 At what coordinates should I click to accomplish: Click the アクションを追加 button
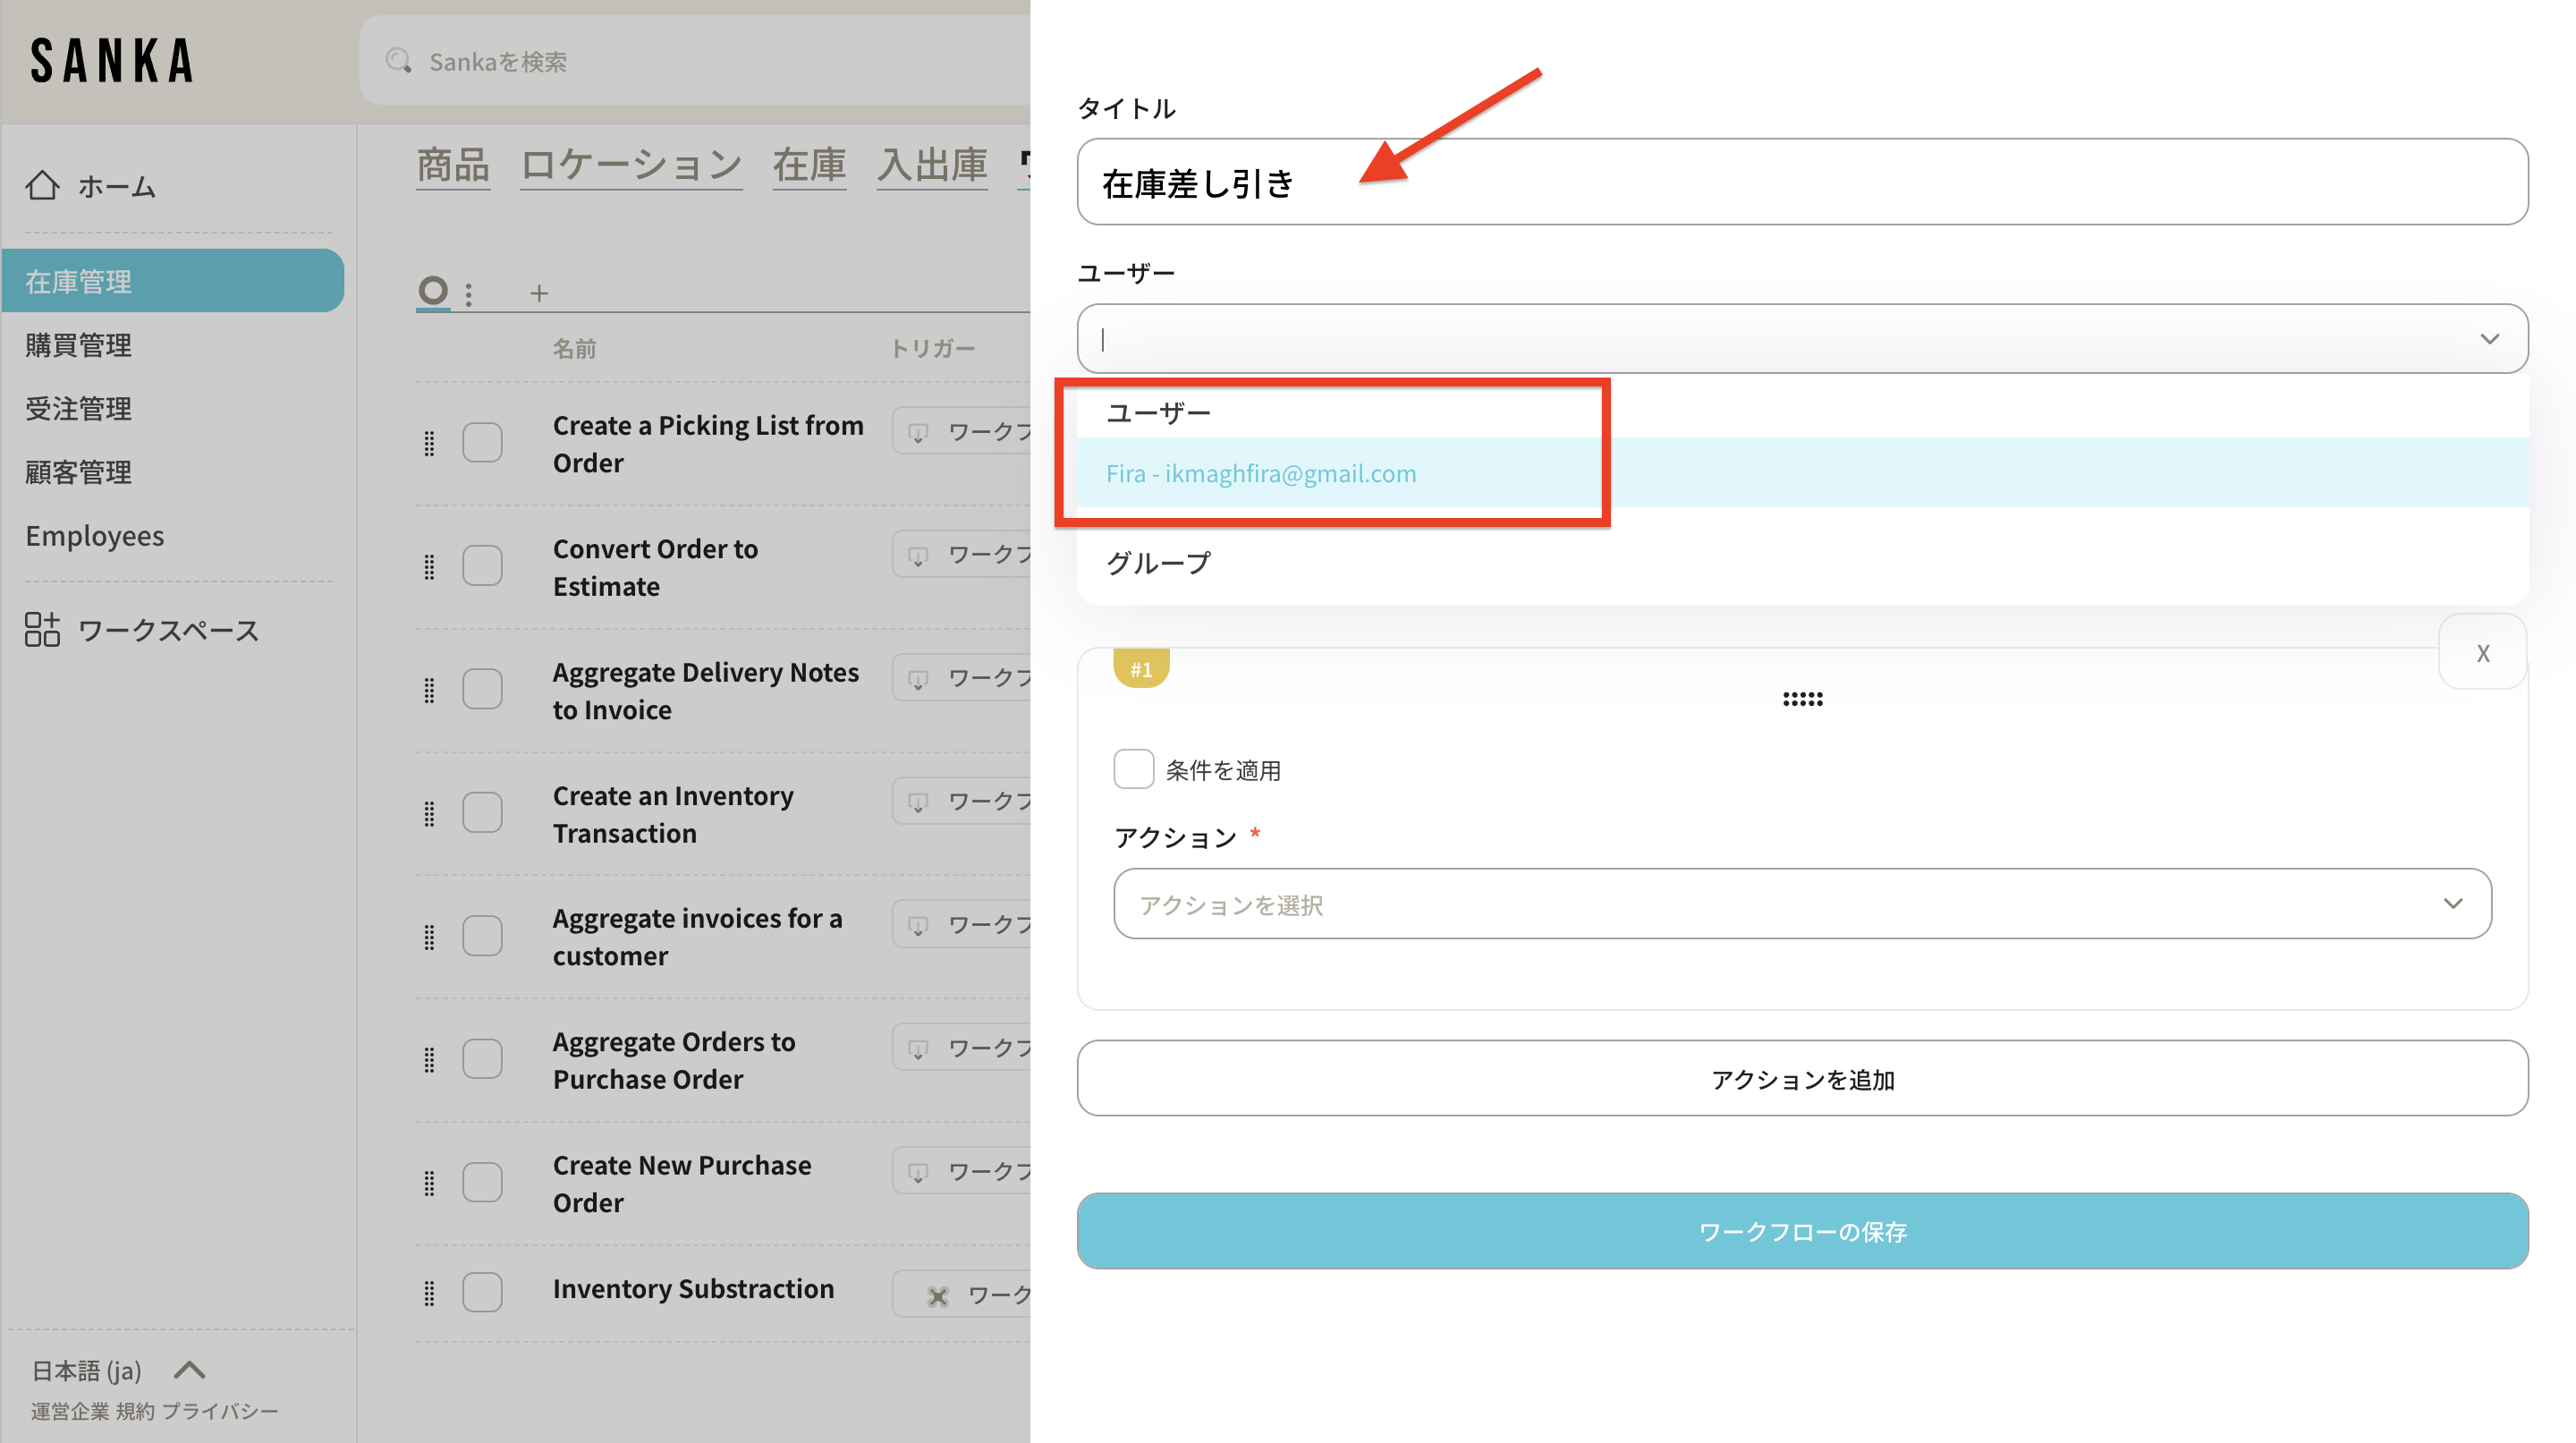pos(1802,1079)
